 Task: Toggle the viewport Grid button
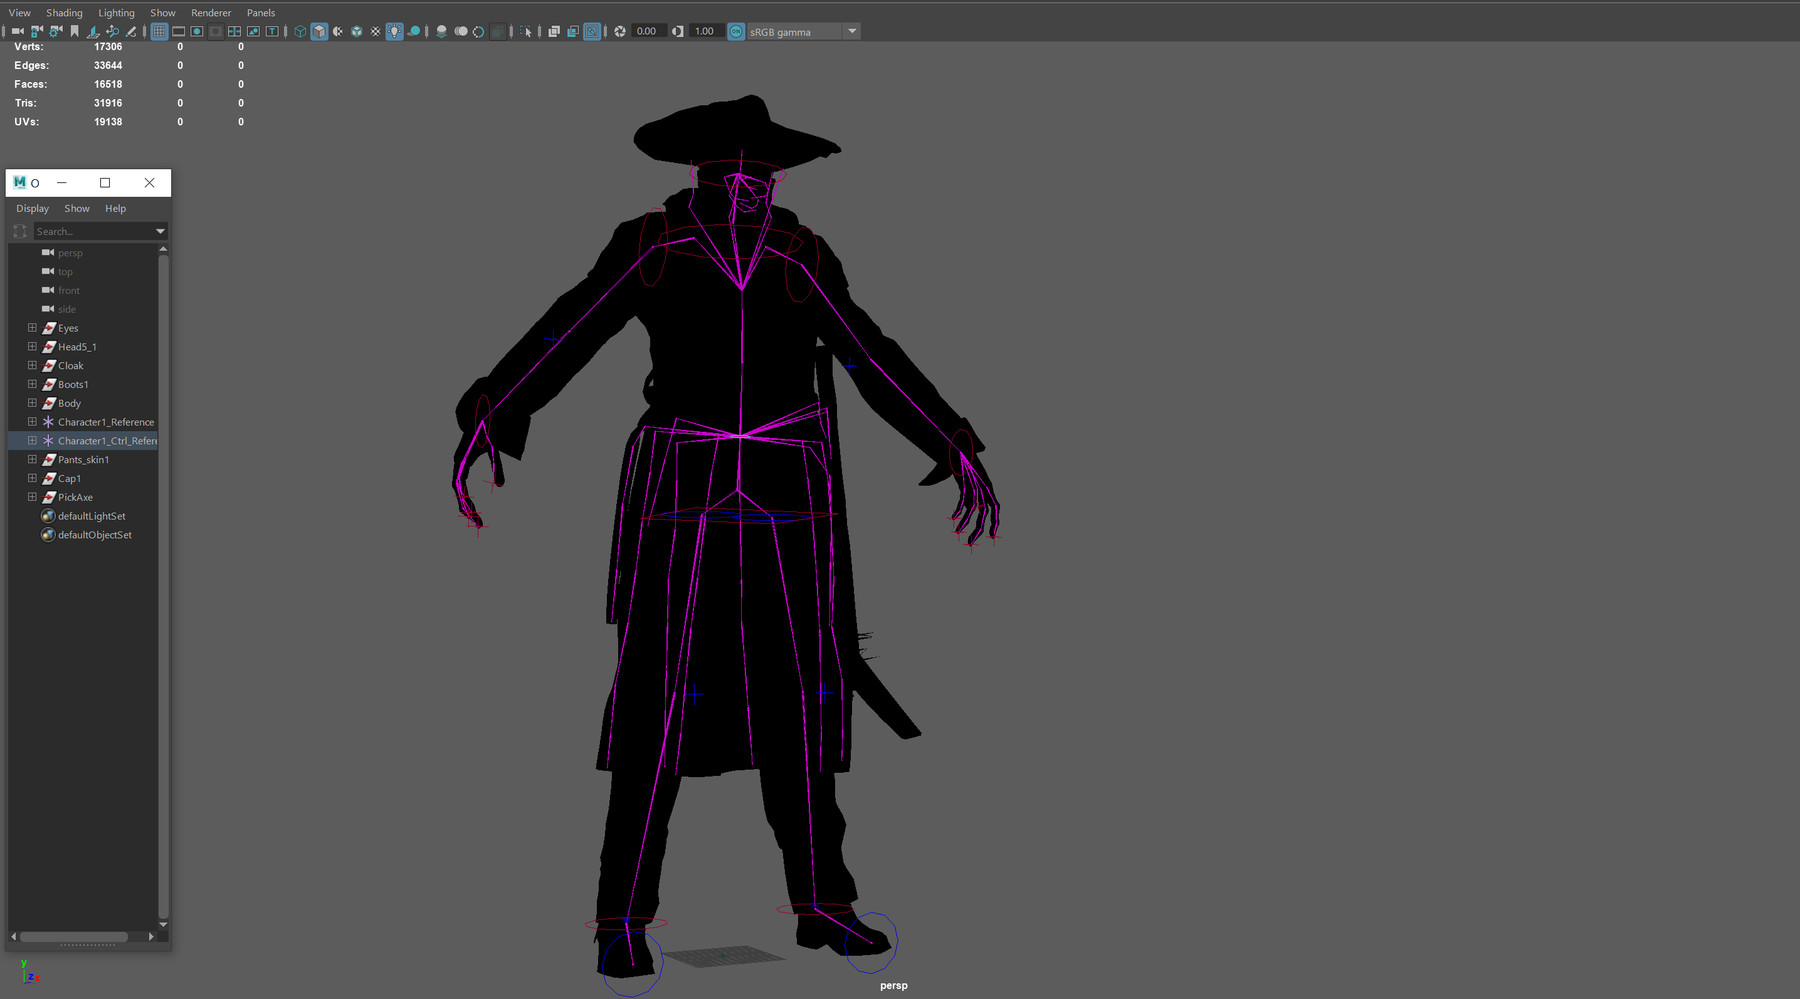point(159,31)
